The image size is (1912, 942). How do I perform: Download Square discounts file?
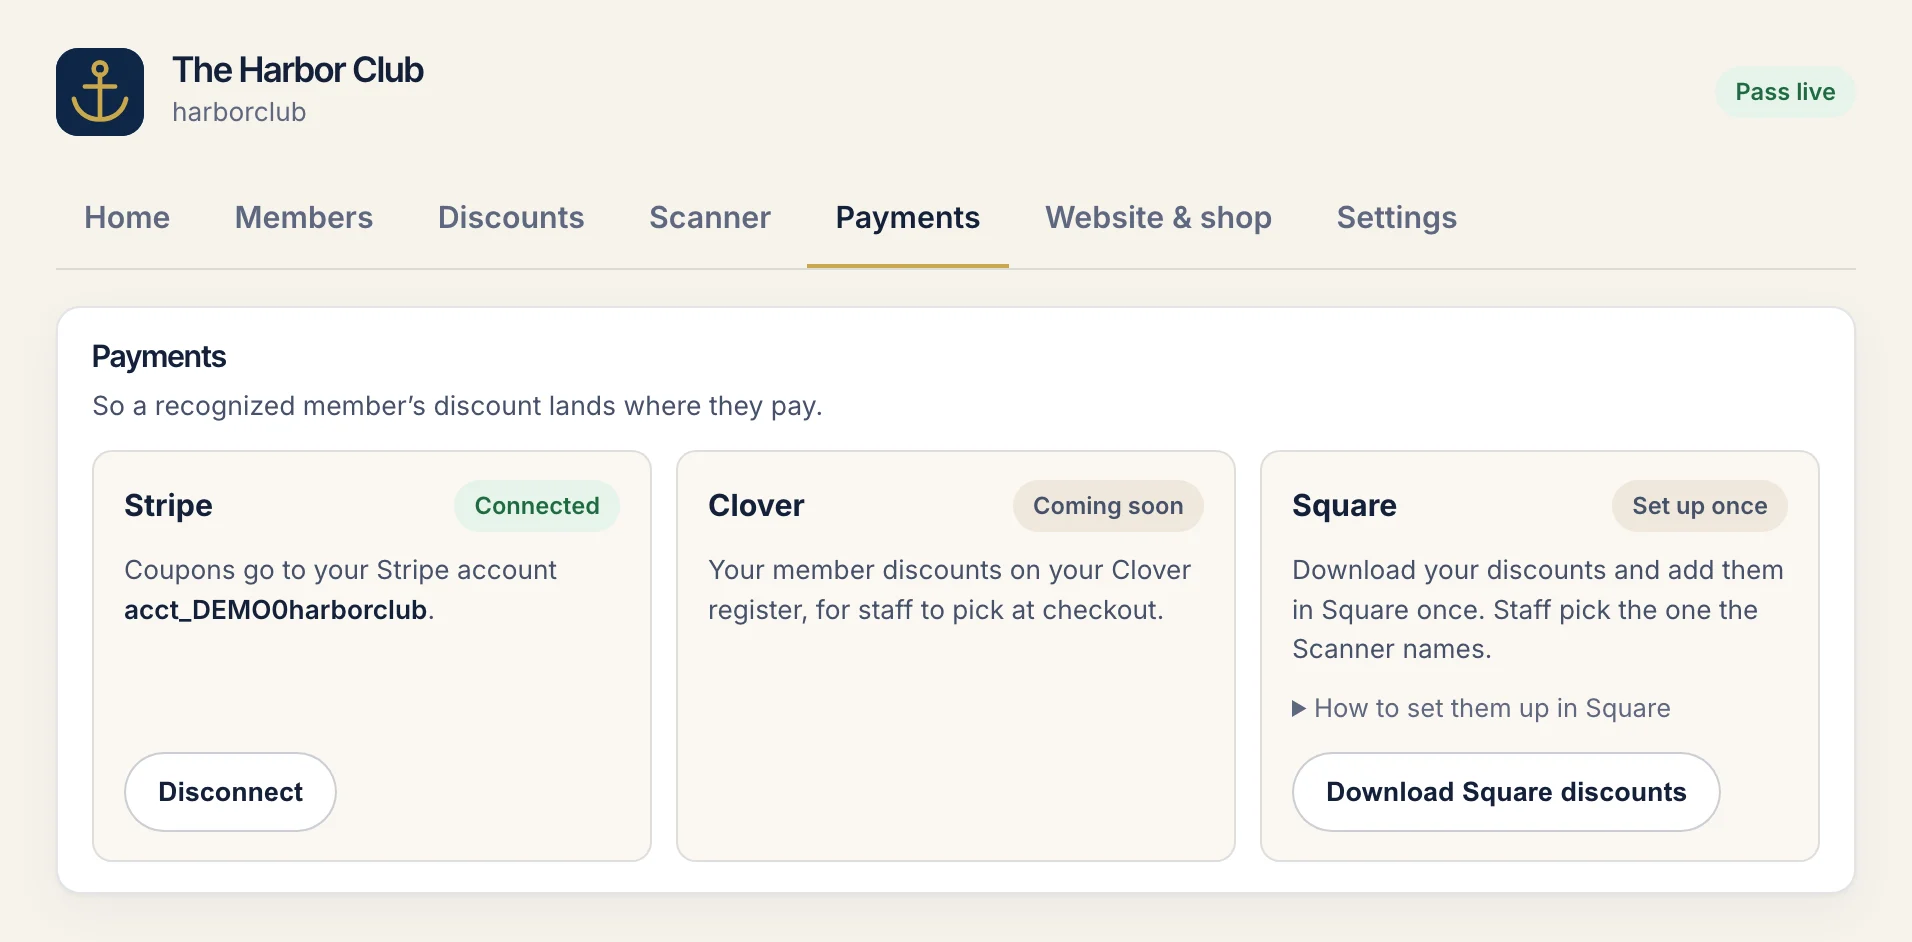coord(1506,792)
